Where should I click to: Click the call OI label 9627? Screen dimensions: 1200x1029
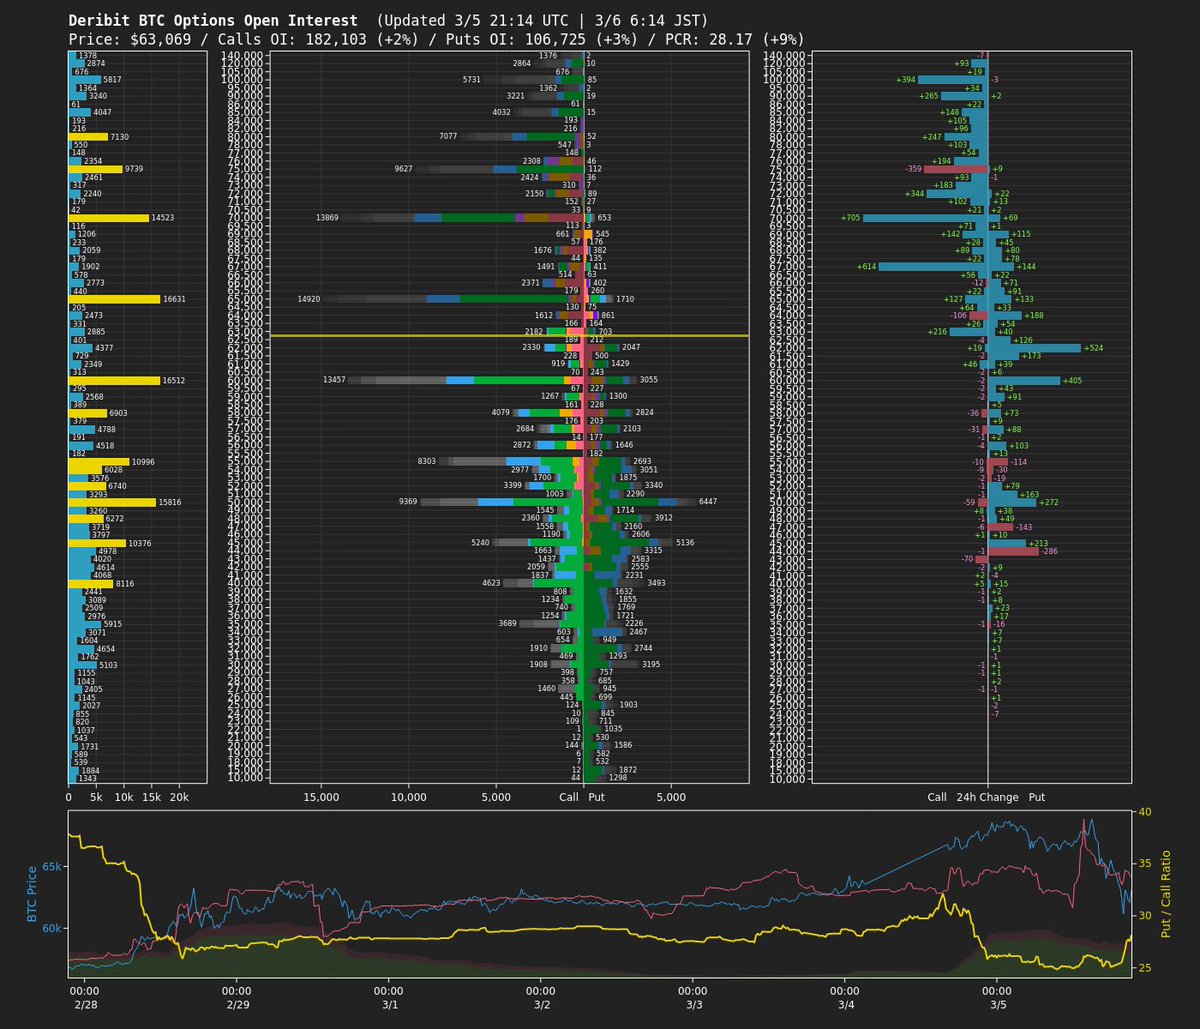(x=404, y=169)
